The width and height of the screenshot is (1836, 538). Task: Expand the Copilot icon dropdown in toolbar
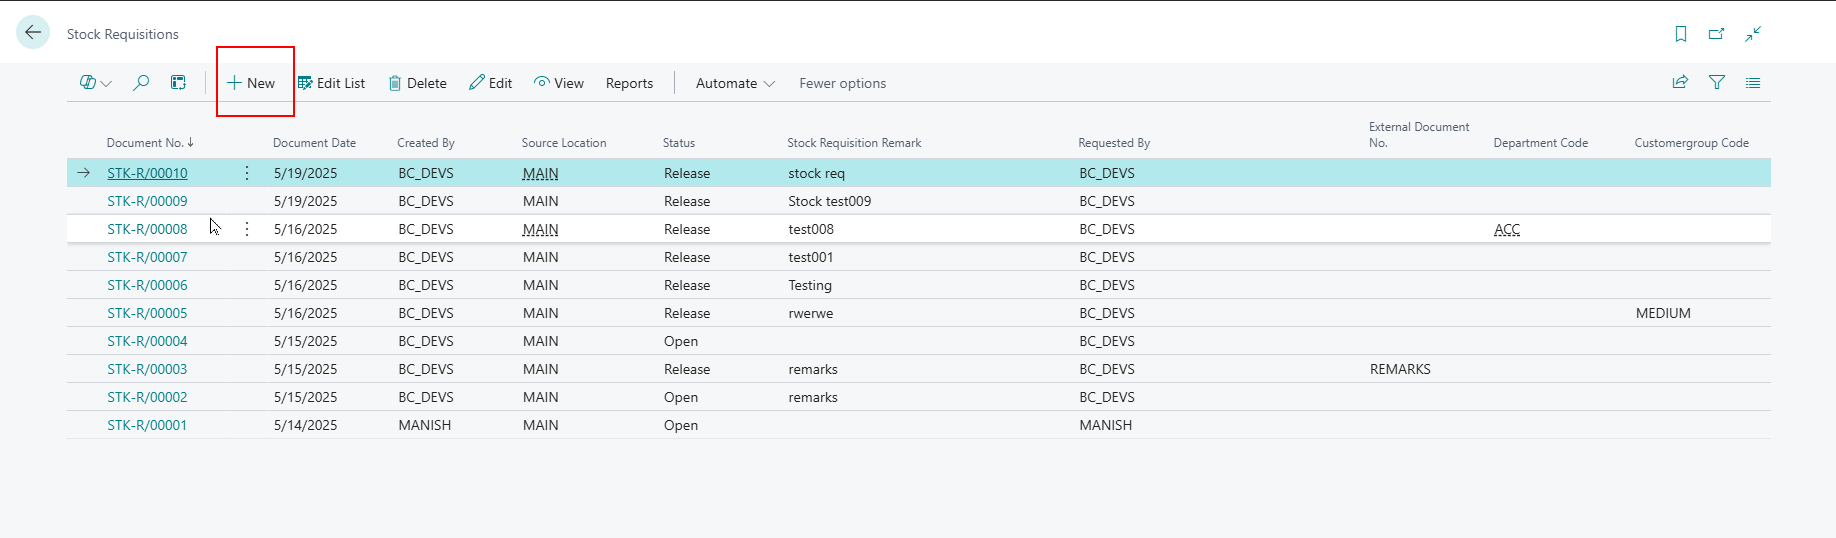pos(95,83)
